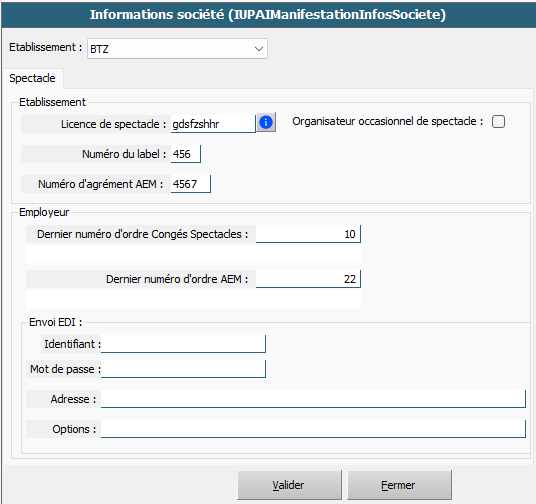Screen dimensions: 536x504
Task: Click the Organisateur occasionnel de spectacle label
Action: click(x=388, y=121)
